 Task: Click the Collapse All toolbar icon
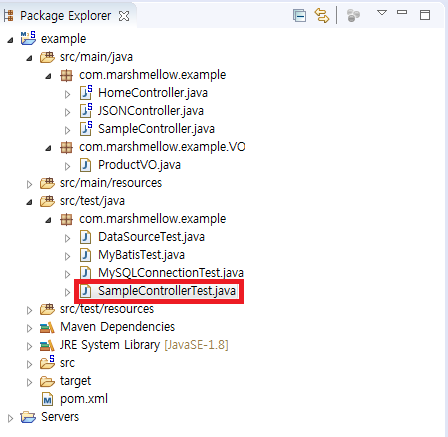click(x=299, y=16)
